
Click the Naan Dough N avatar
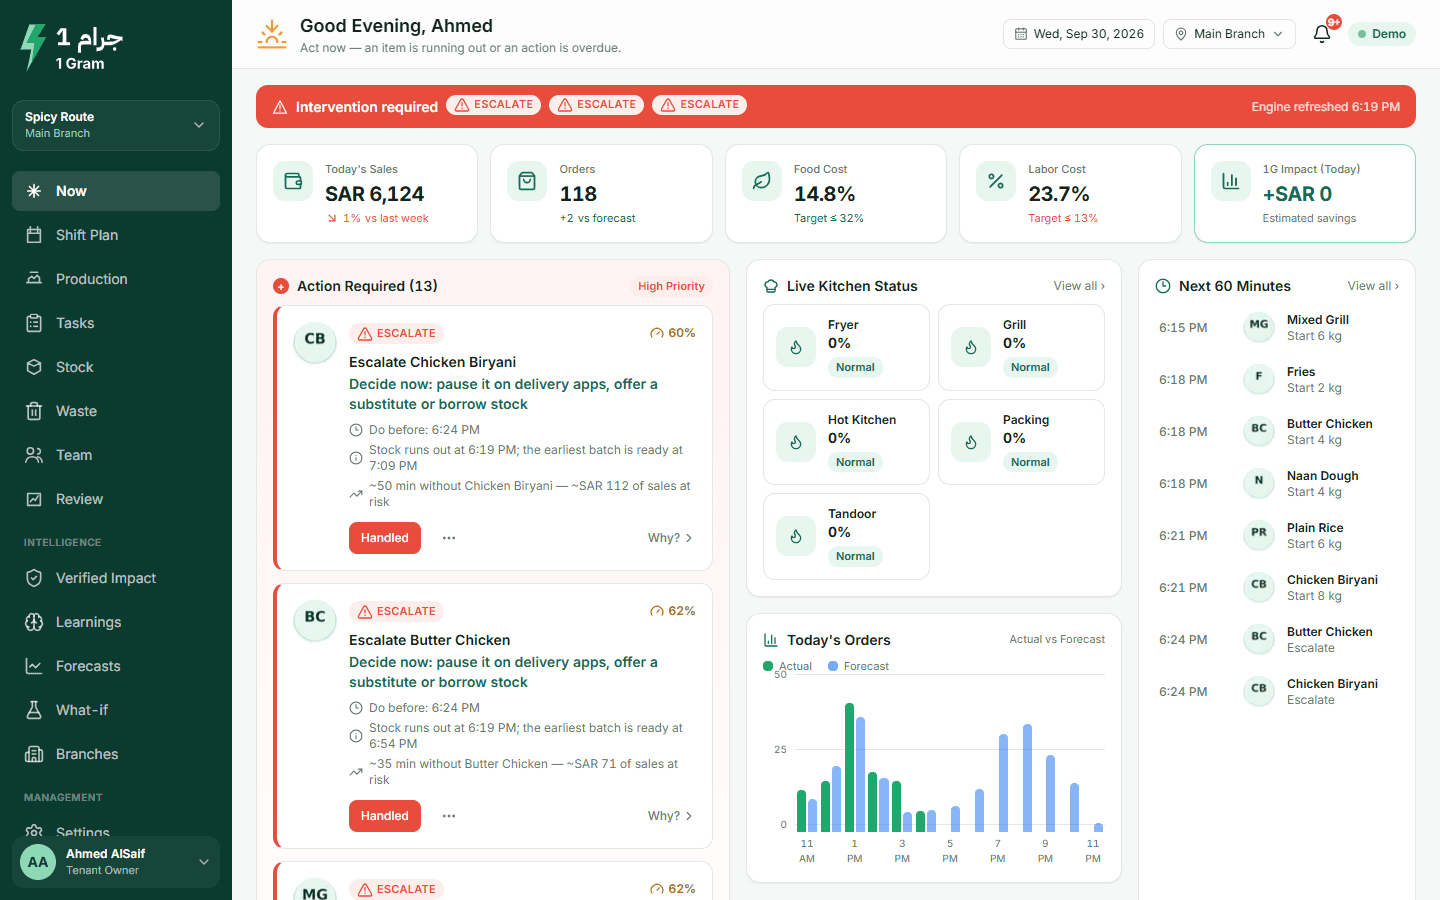point(1259,481)
